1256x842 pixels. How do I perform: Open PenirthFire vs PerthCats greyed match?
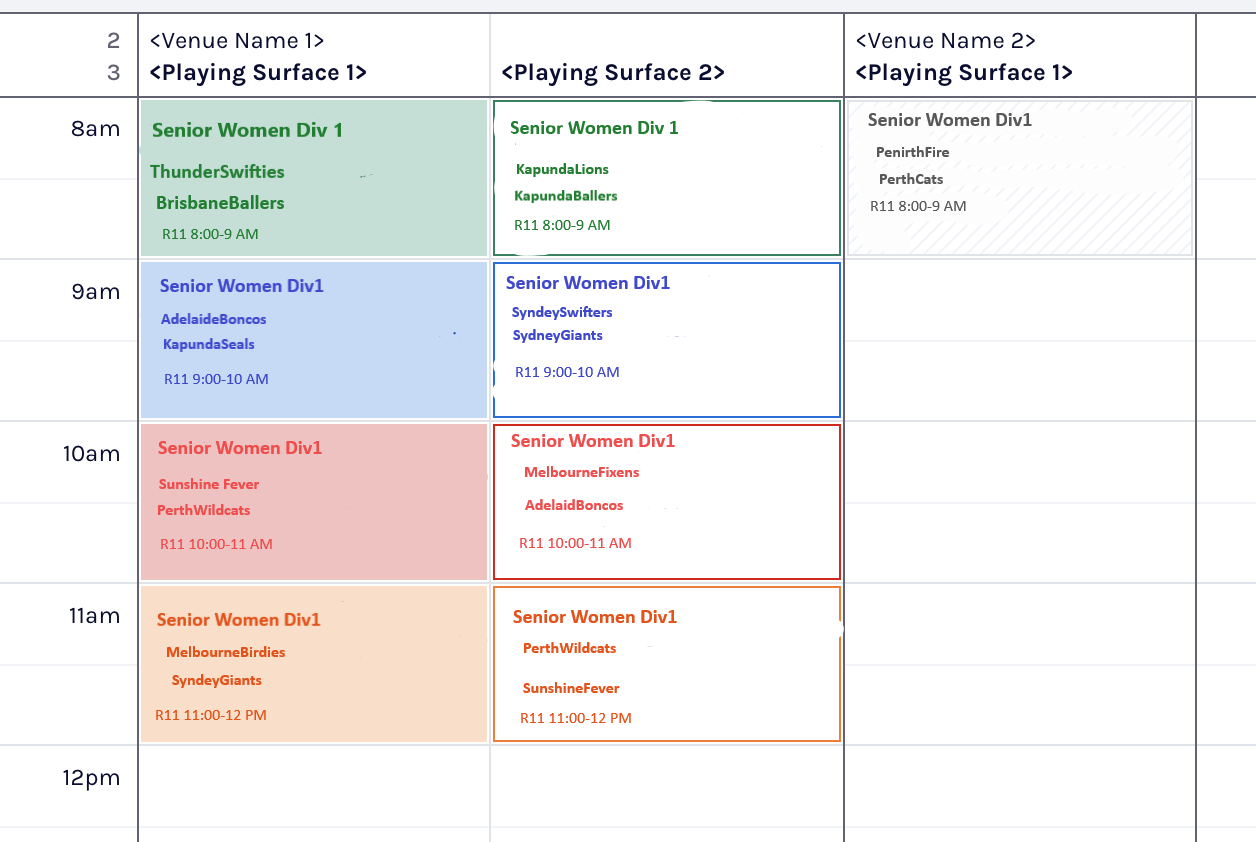point(1020,177)
